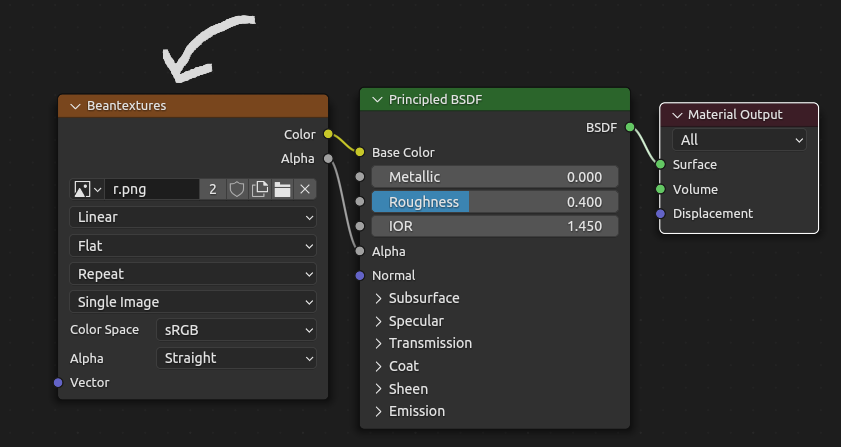Click the Displacement input socket
Screen dimensions: 841x447
(x=661, y=214)
